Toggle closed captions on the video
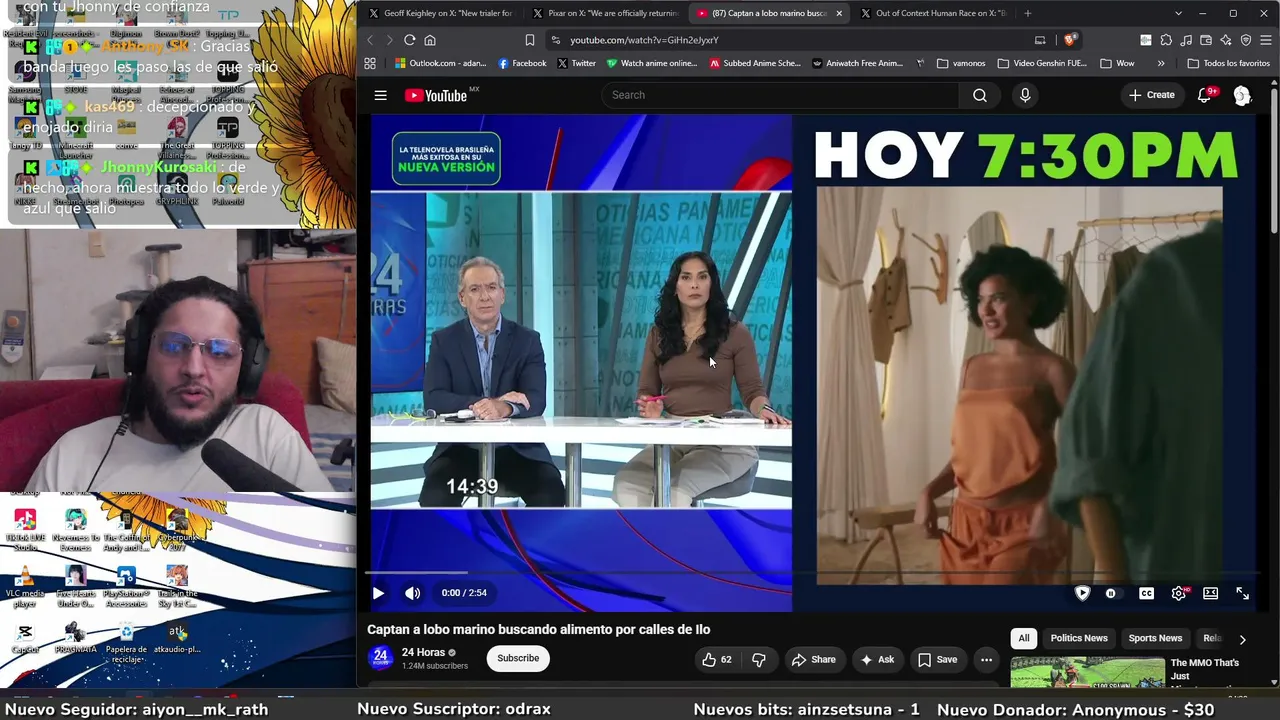This screenshot has width=1280, height=720. (x=1146, y=593)
